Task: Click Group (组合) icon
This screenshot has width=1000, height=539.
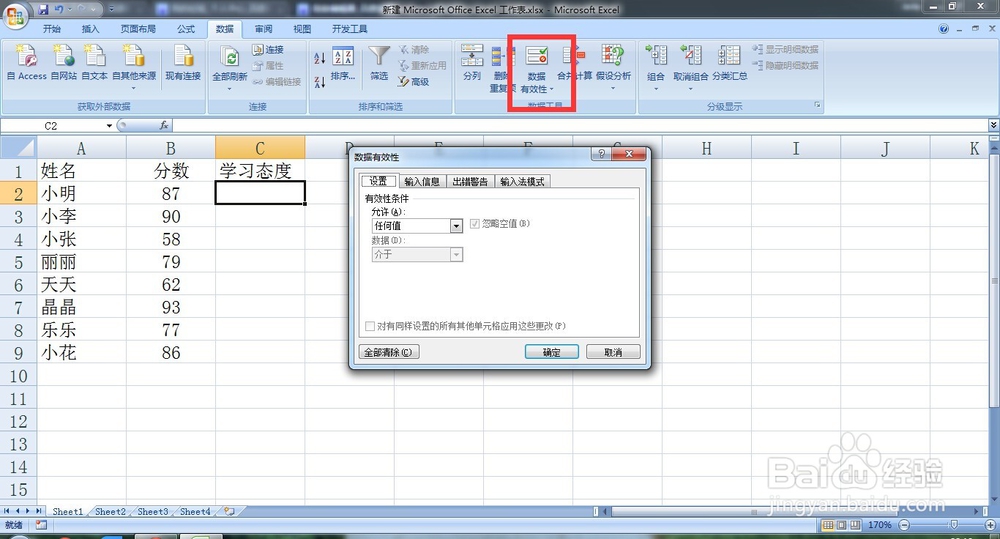Action: (x=656, y=55)
